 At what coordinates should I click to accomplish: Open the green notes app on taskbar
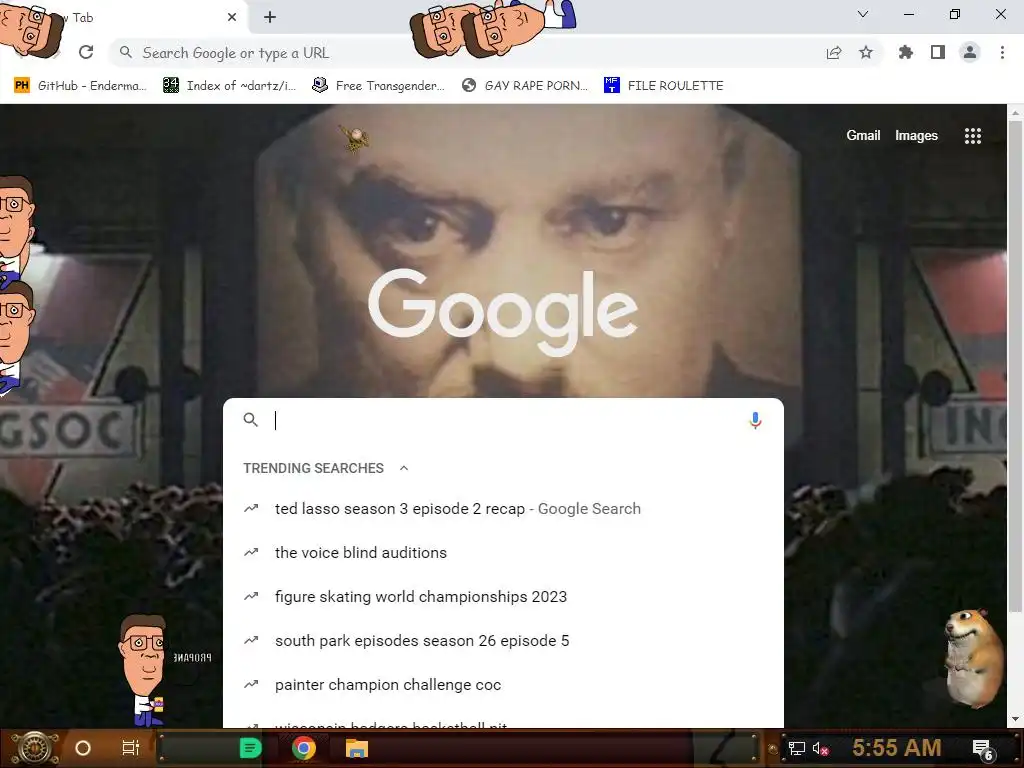250,748
